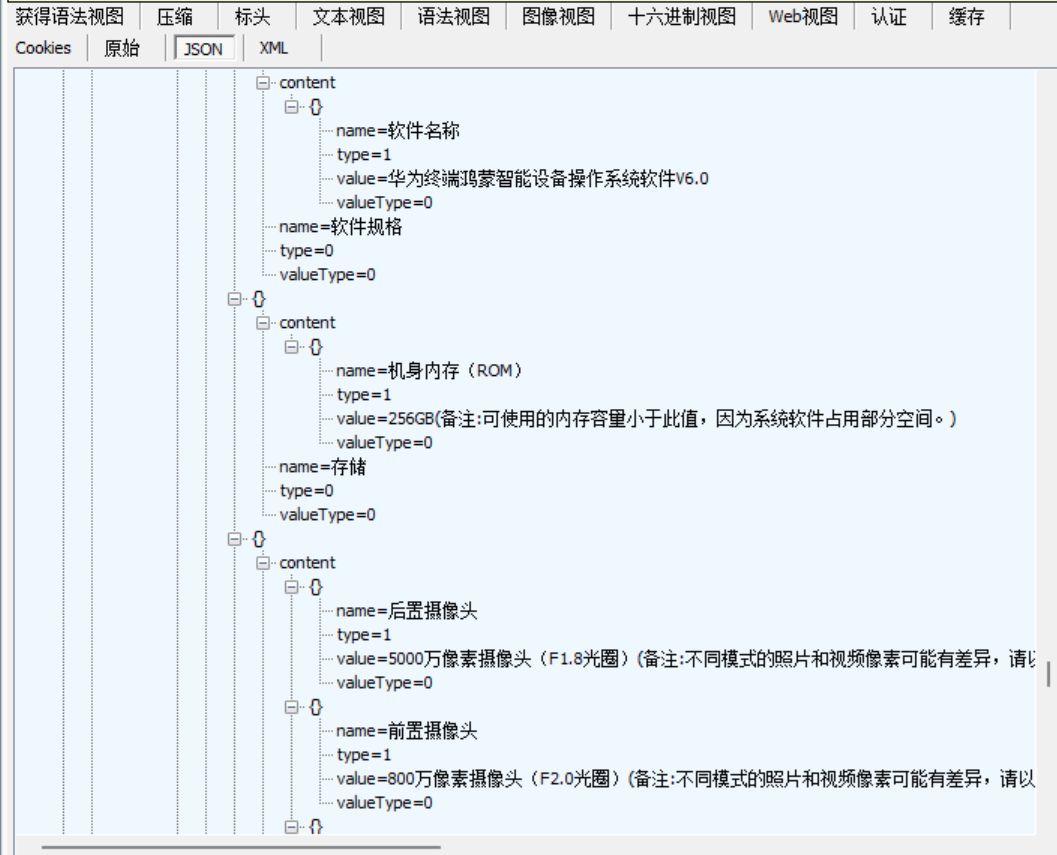Select the XML tab
The height and width of the screenshot is (855, 1057).
click(274, 49)
